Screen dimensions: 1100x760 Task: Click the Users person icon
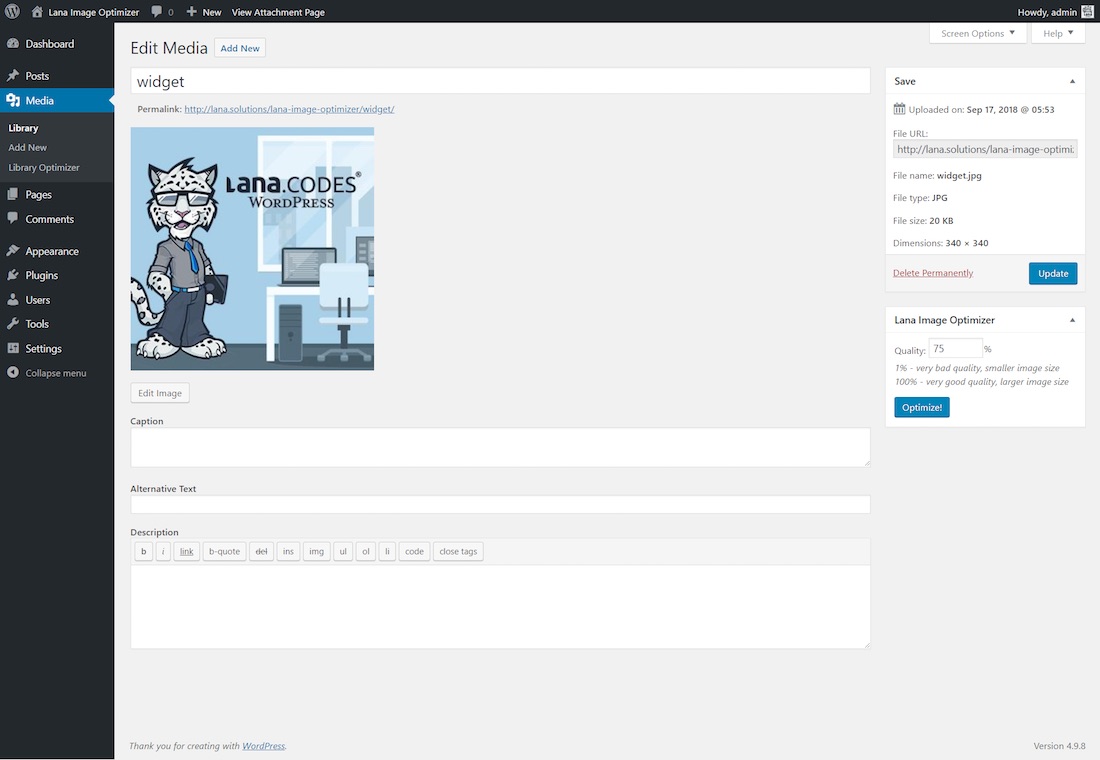point(13,300)
